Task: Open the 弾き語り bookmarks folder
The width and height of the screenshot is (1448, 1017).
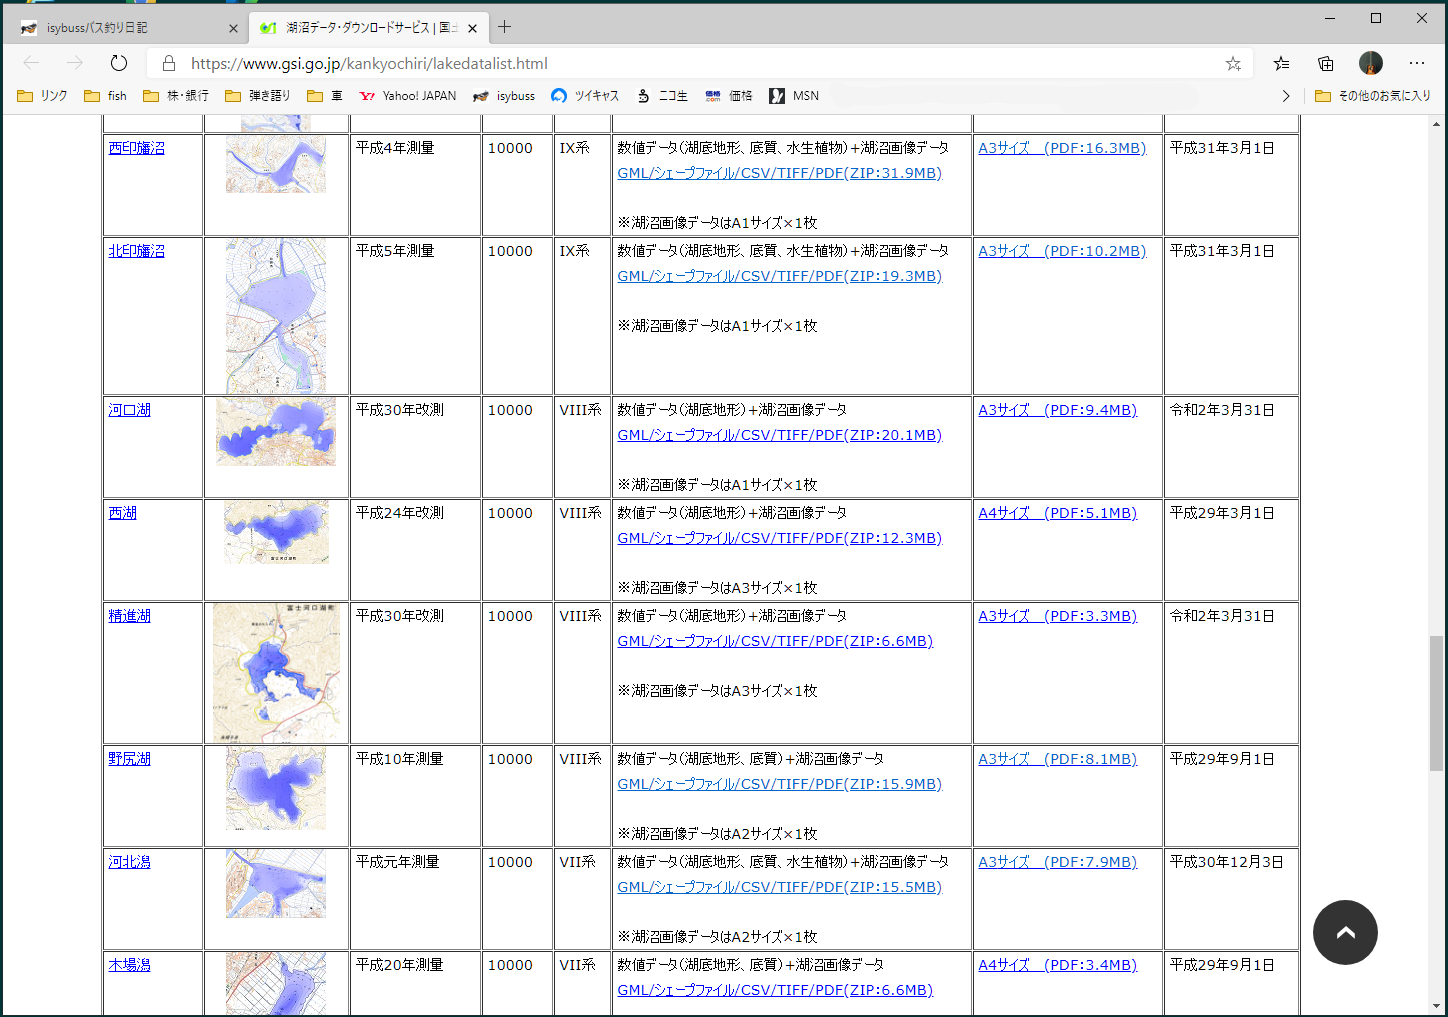Action: [x=258, y=96]
